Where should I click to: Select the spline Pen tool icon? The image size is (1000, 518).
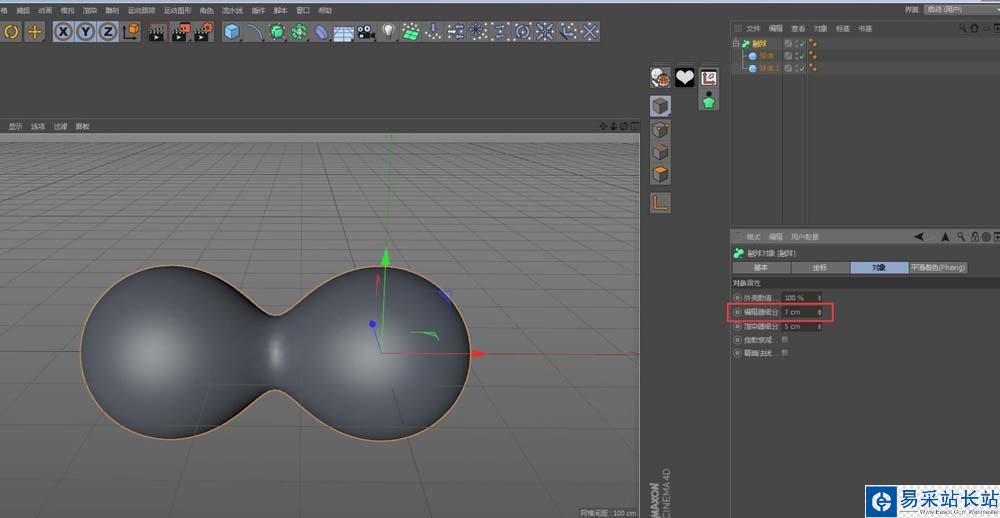coord(254,32)
